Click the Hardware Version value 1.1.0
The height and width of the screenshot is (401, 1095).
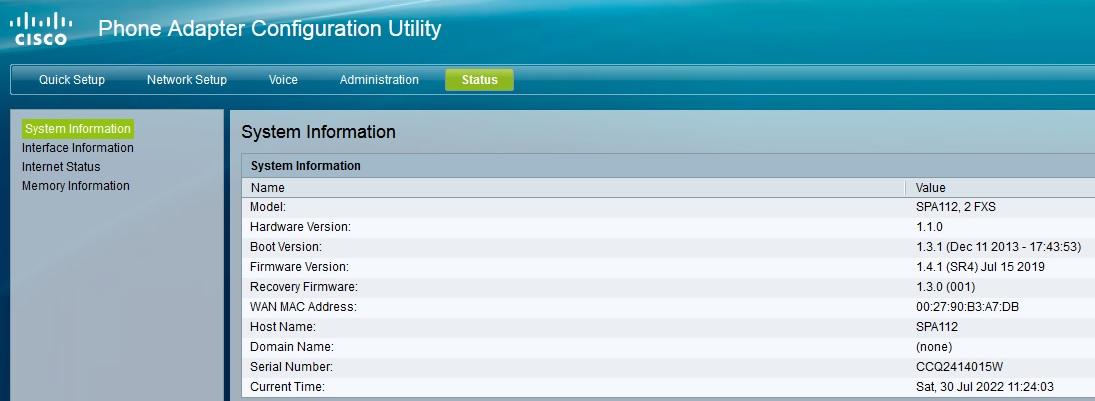point(929,226)
